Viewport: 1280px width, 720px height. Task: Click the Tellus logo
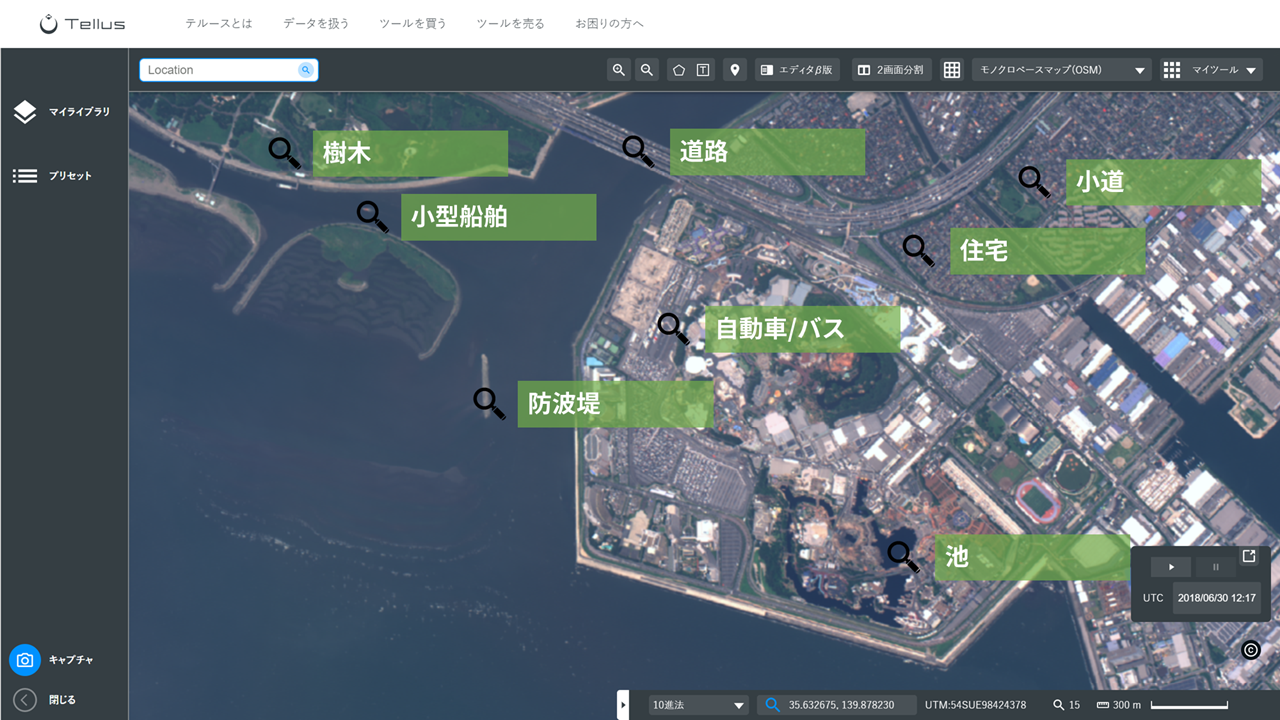click(82, 24)
